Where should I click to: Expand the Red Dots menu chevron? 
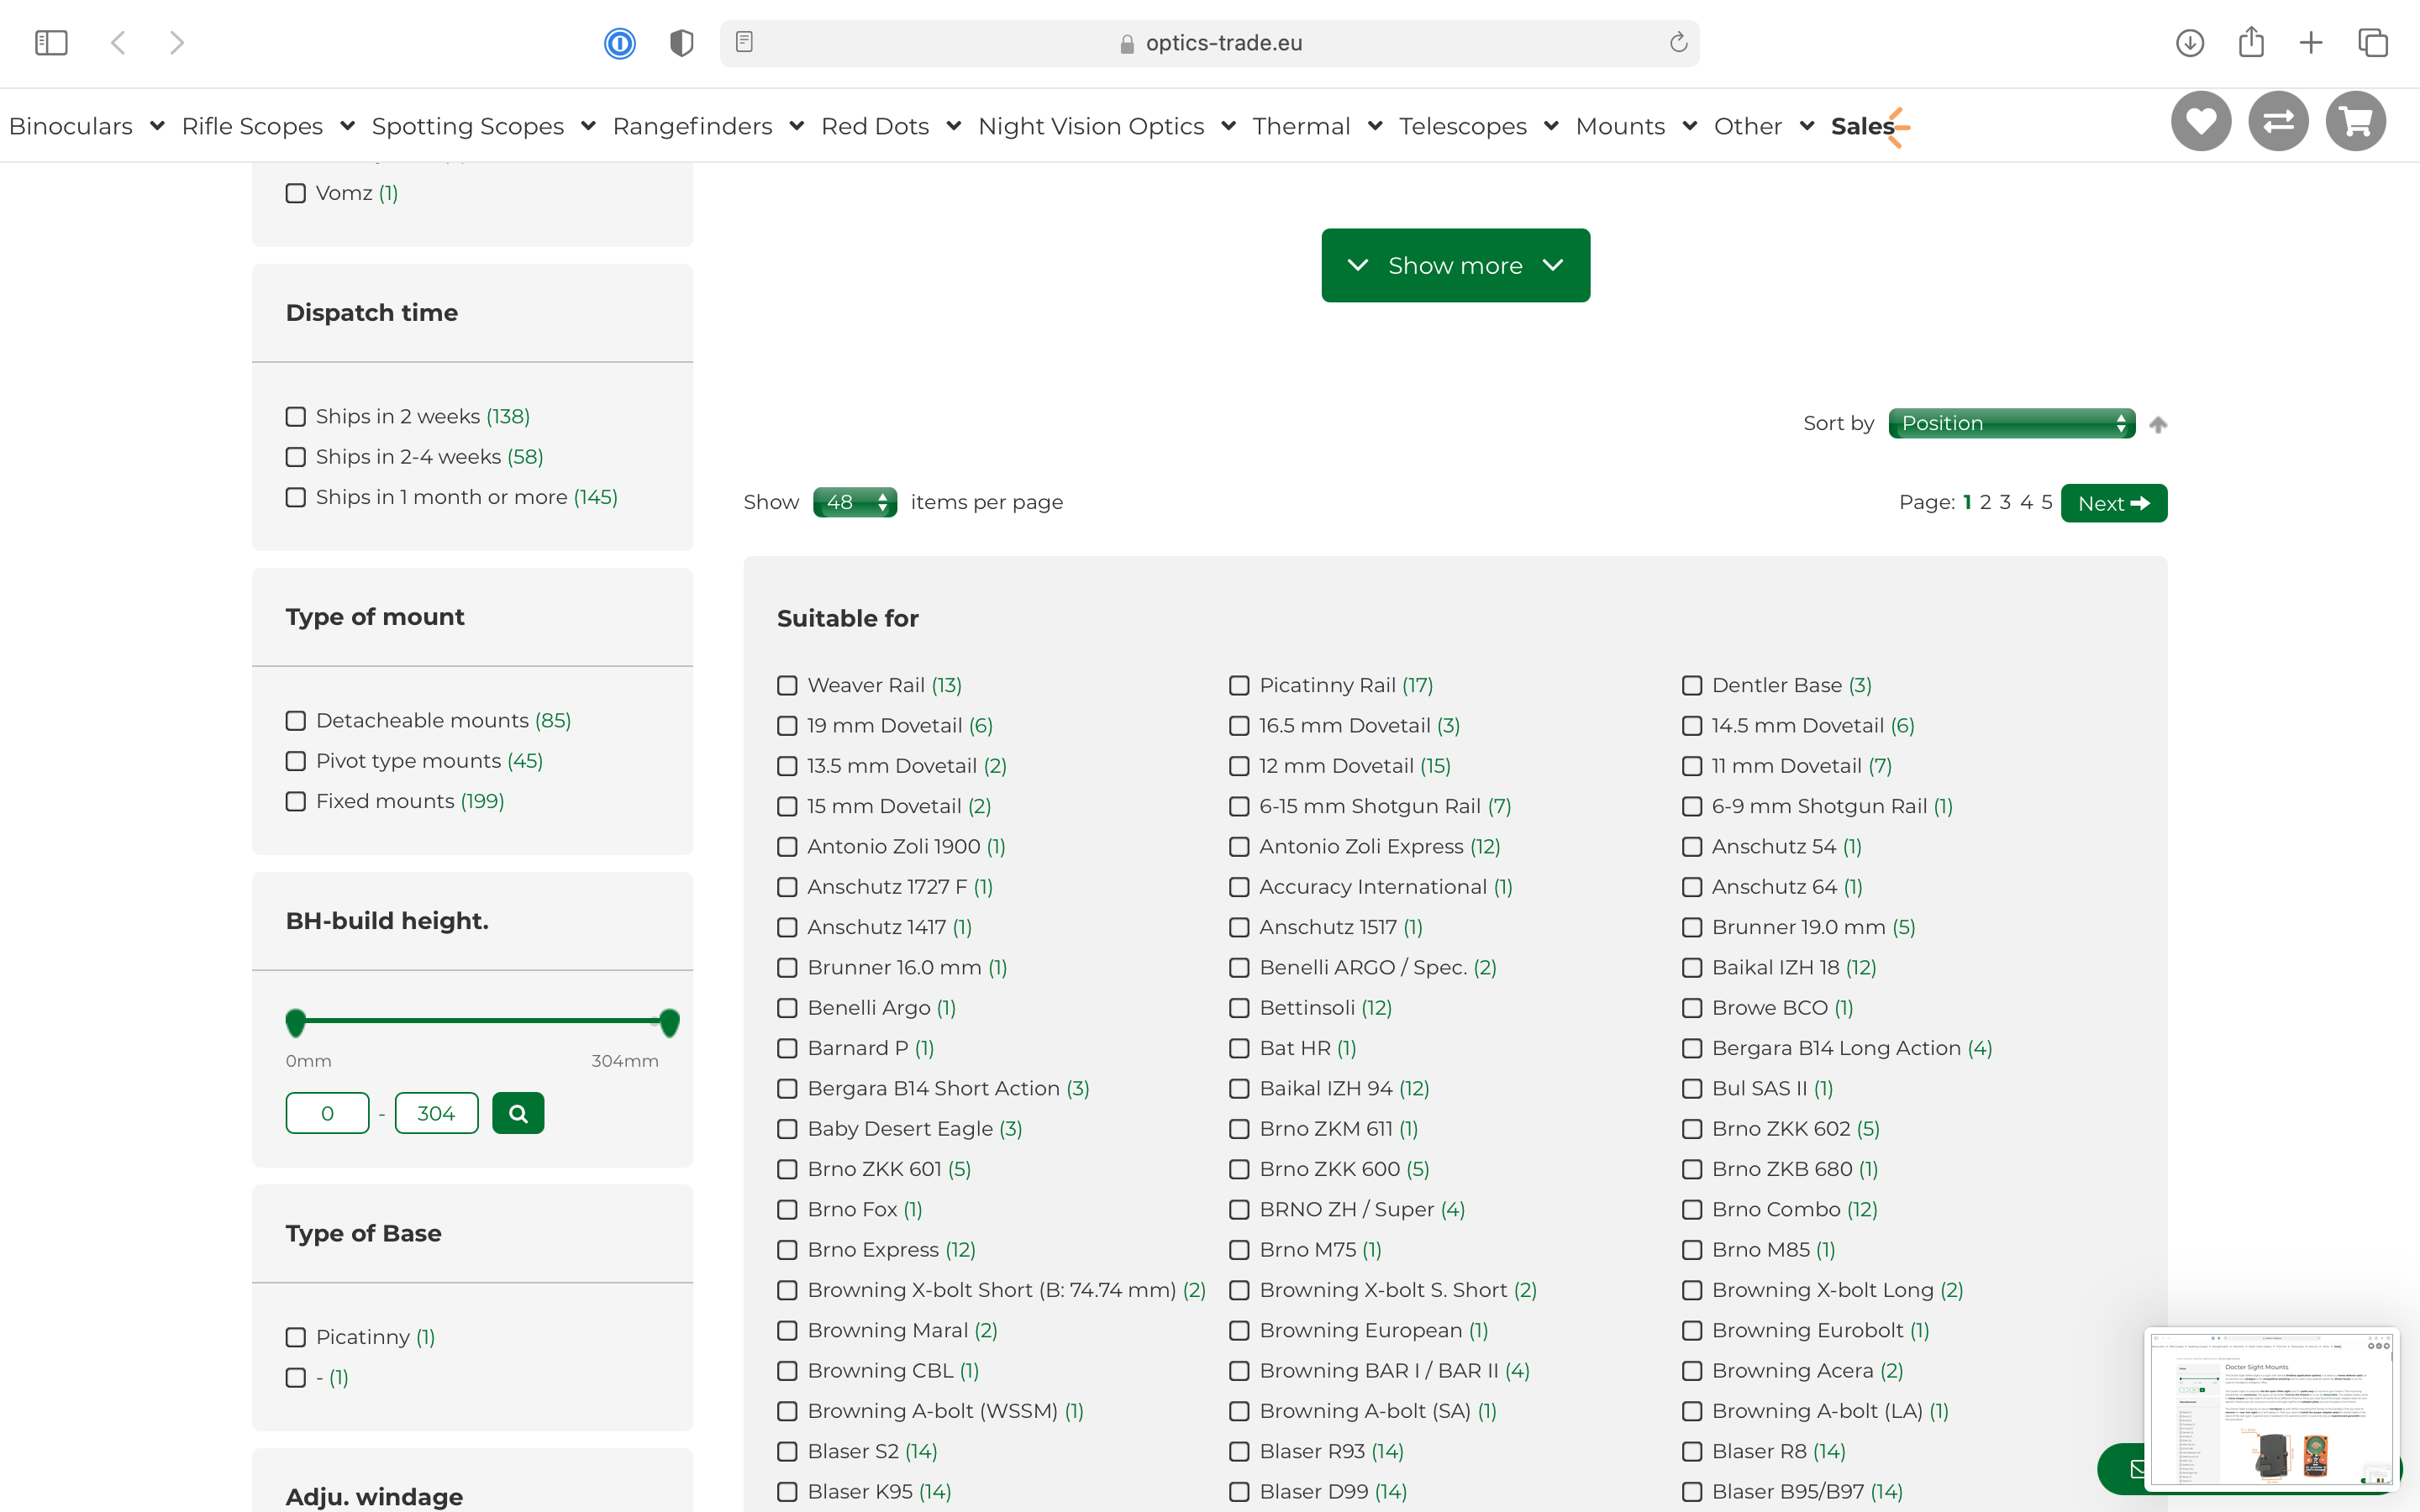click(x=954, y=126)
